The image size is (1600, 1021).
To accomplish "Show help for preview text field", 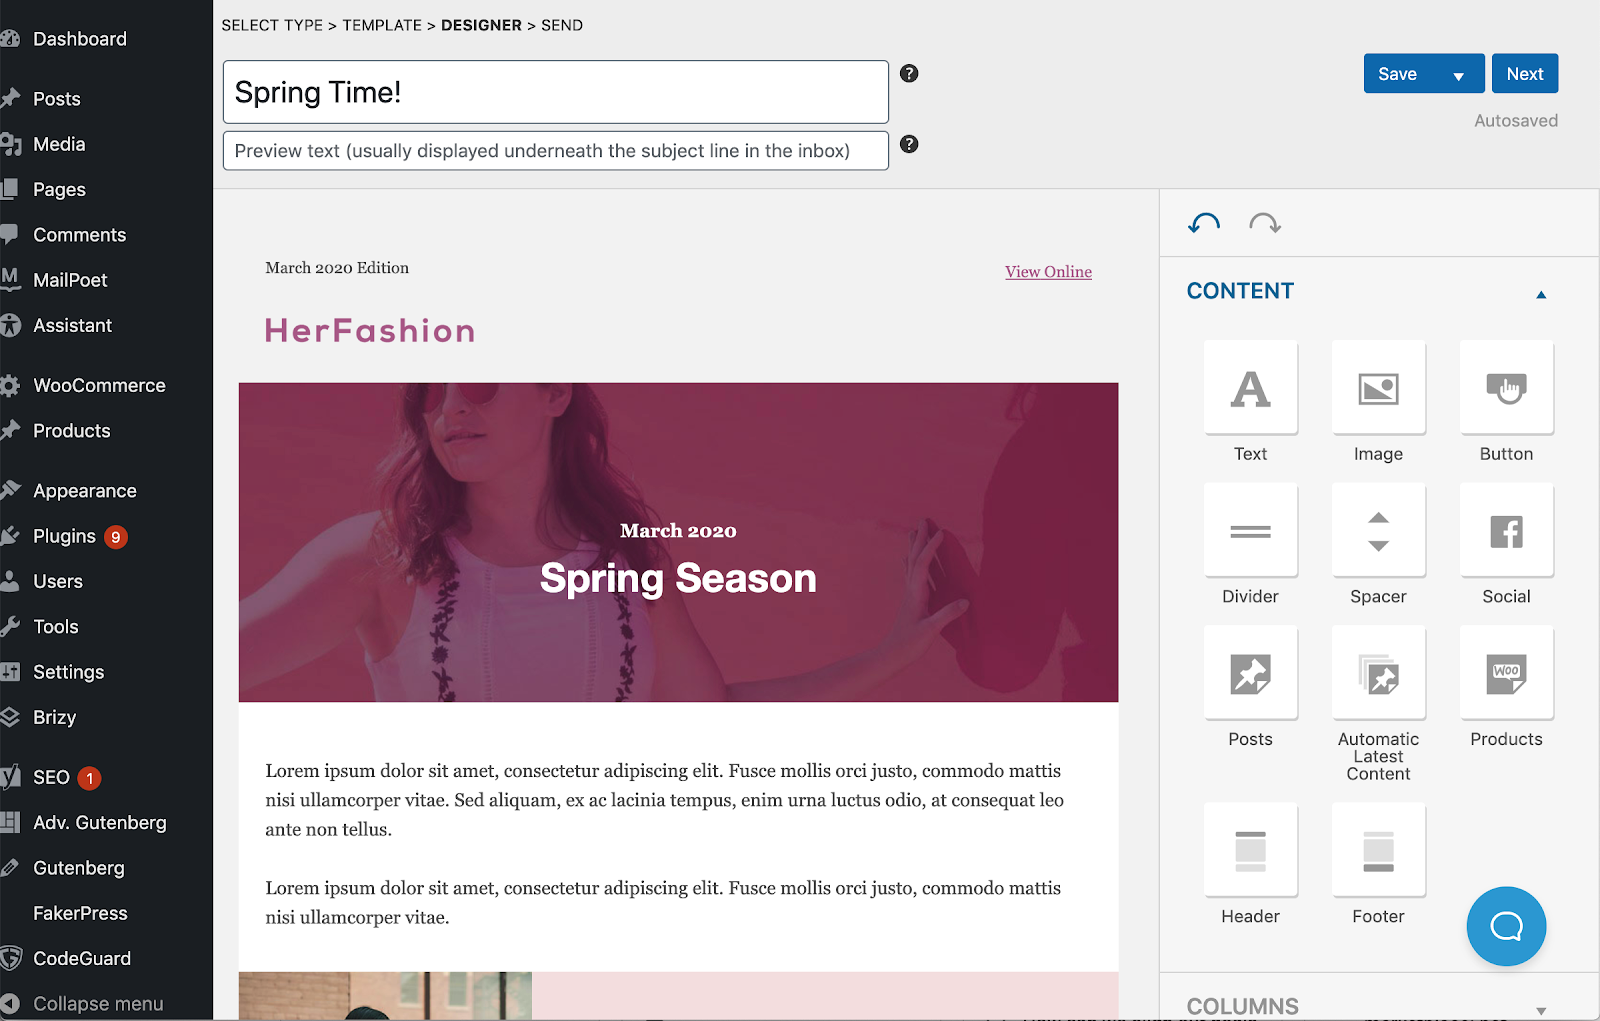I will pos(909,144).
